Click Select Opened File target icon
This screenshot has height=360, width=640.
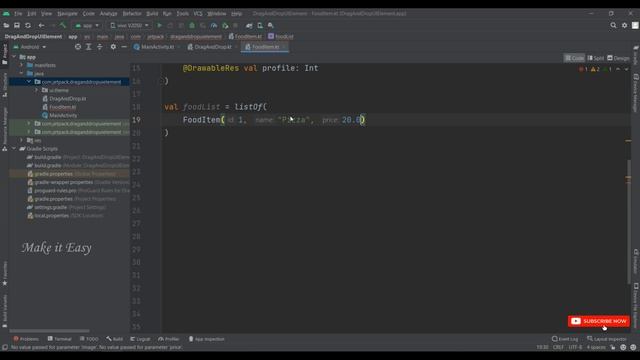78,47
